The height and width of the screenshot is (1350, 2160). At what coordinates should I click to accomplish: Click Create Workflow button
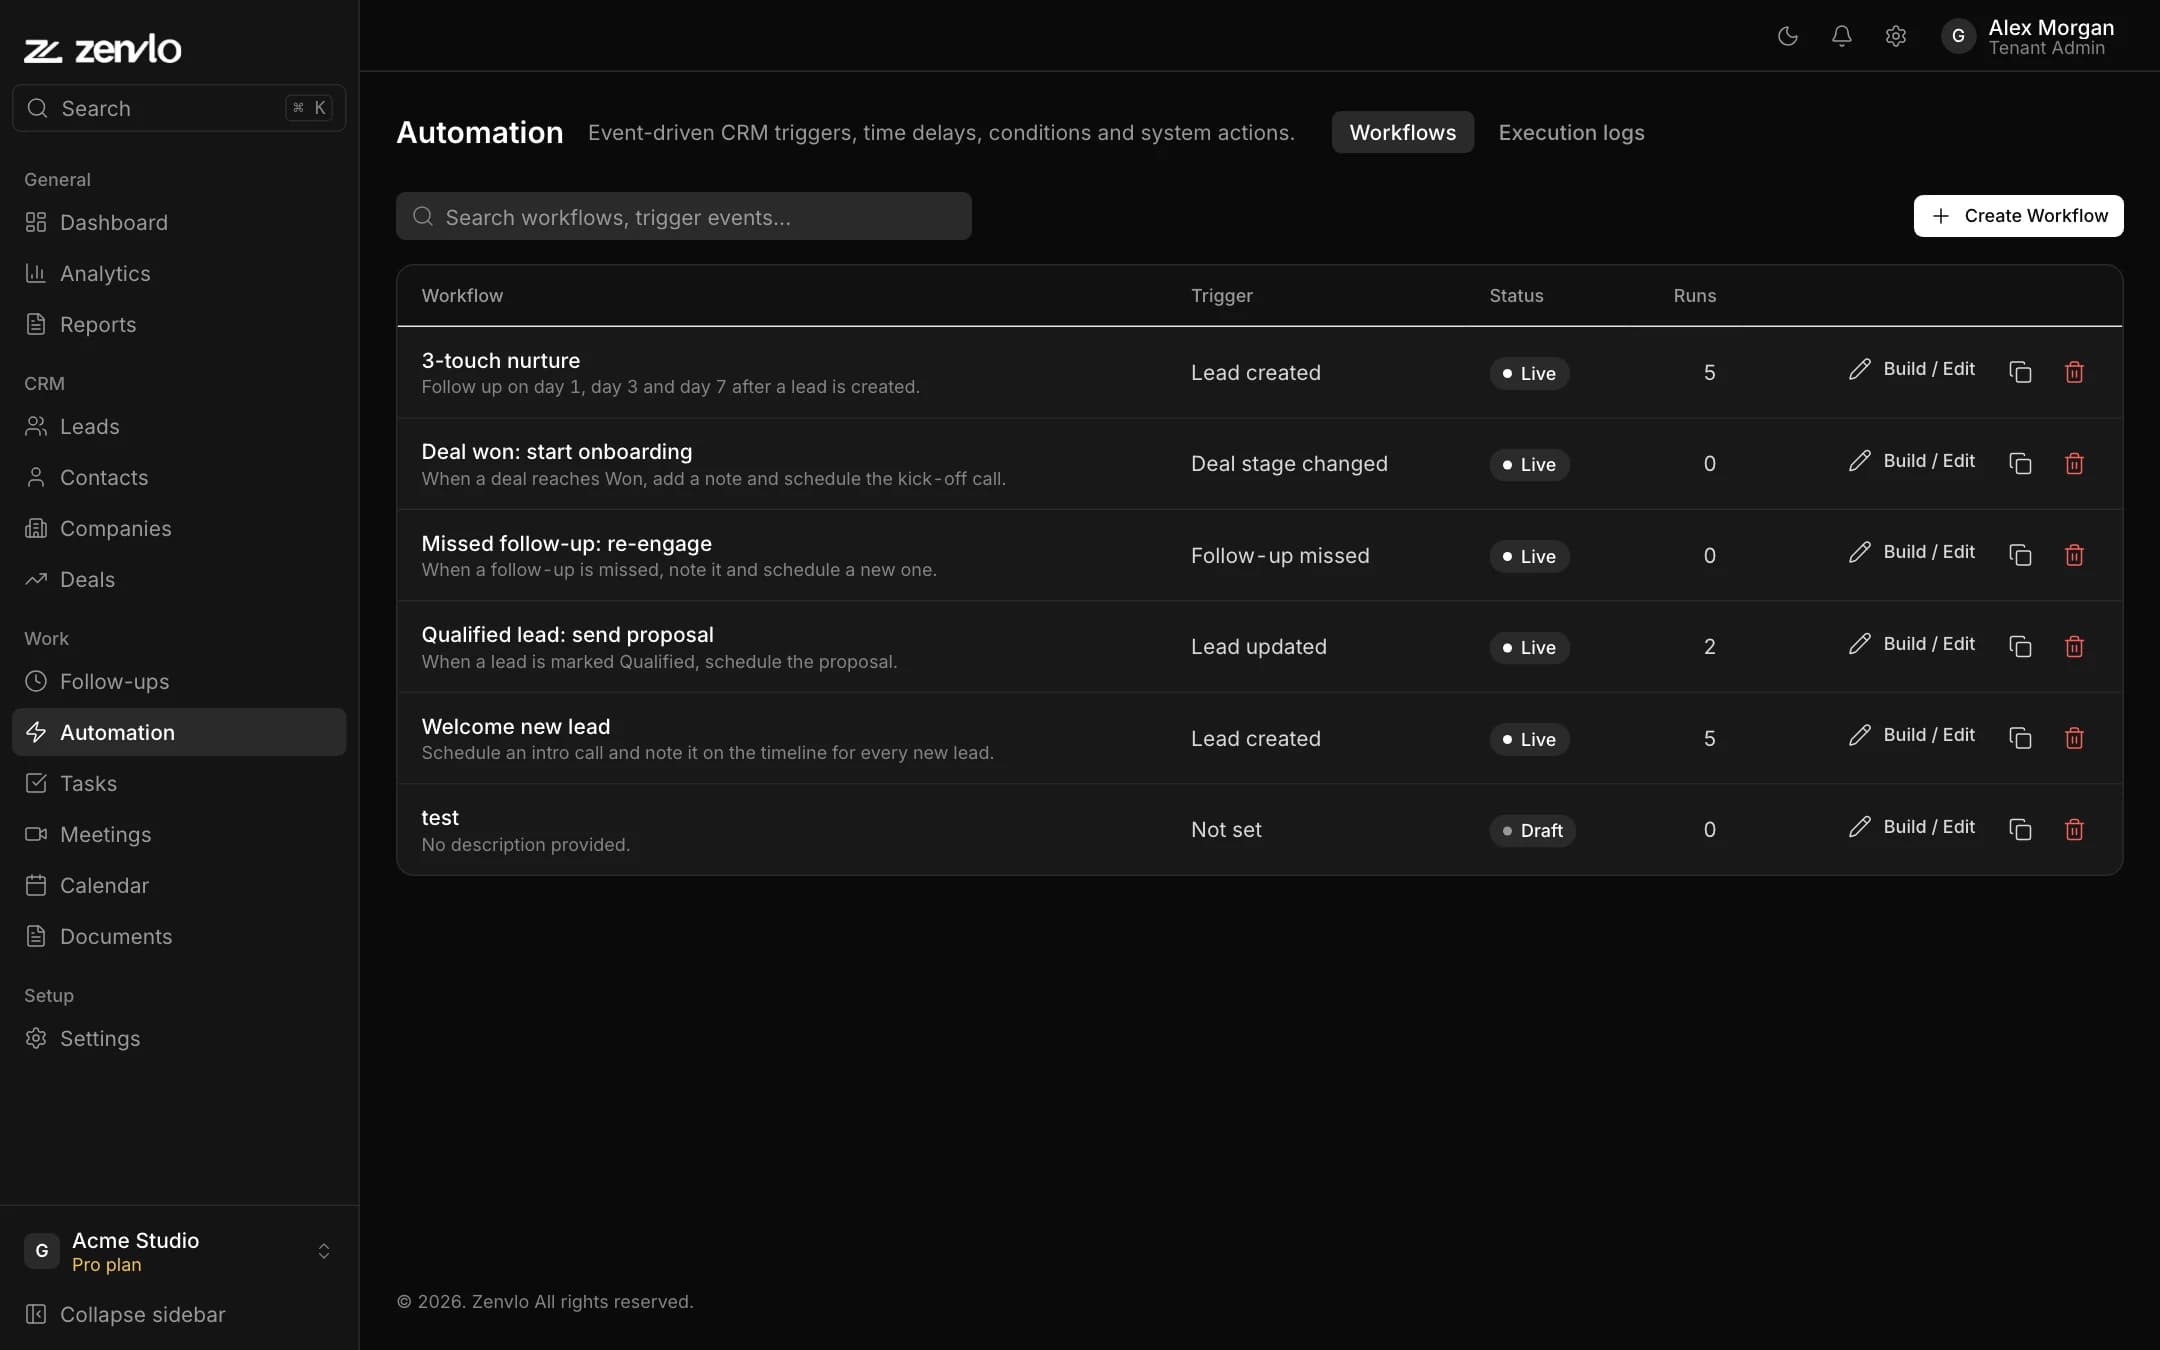2018,216
